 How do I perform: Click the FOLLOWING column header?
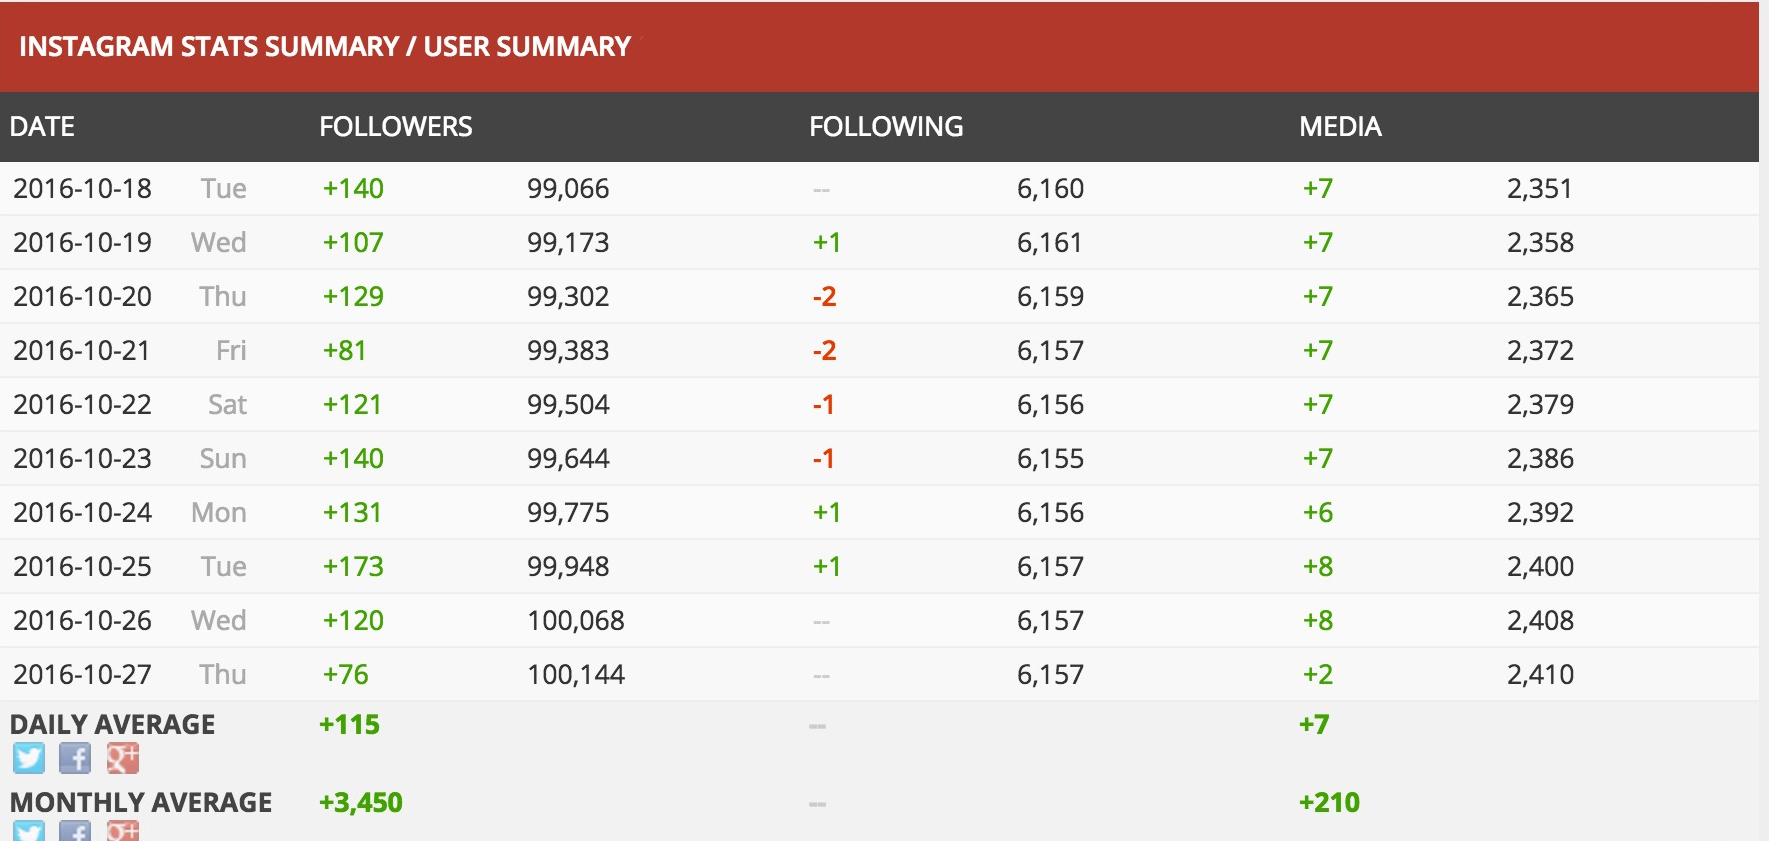[x=886, y=127]
